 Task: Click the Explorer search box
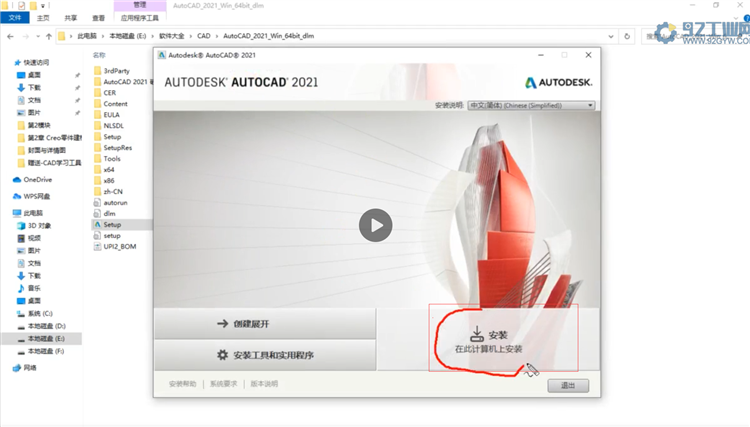[x=694, y=36]
